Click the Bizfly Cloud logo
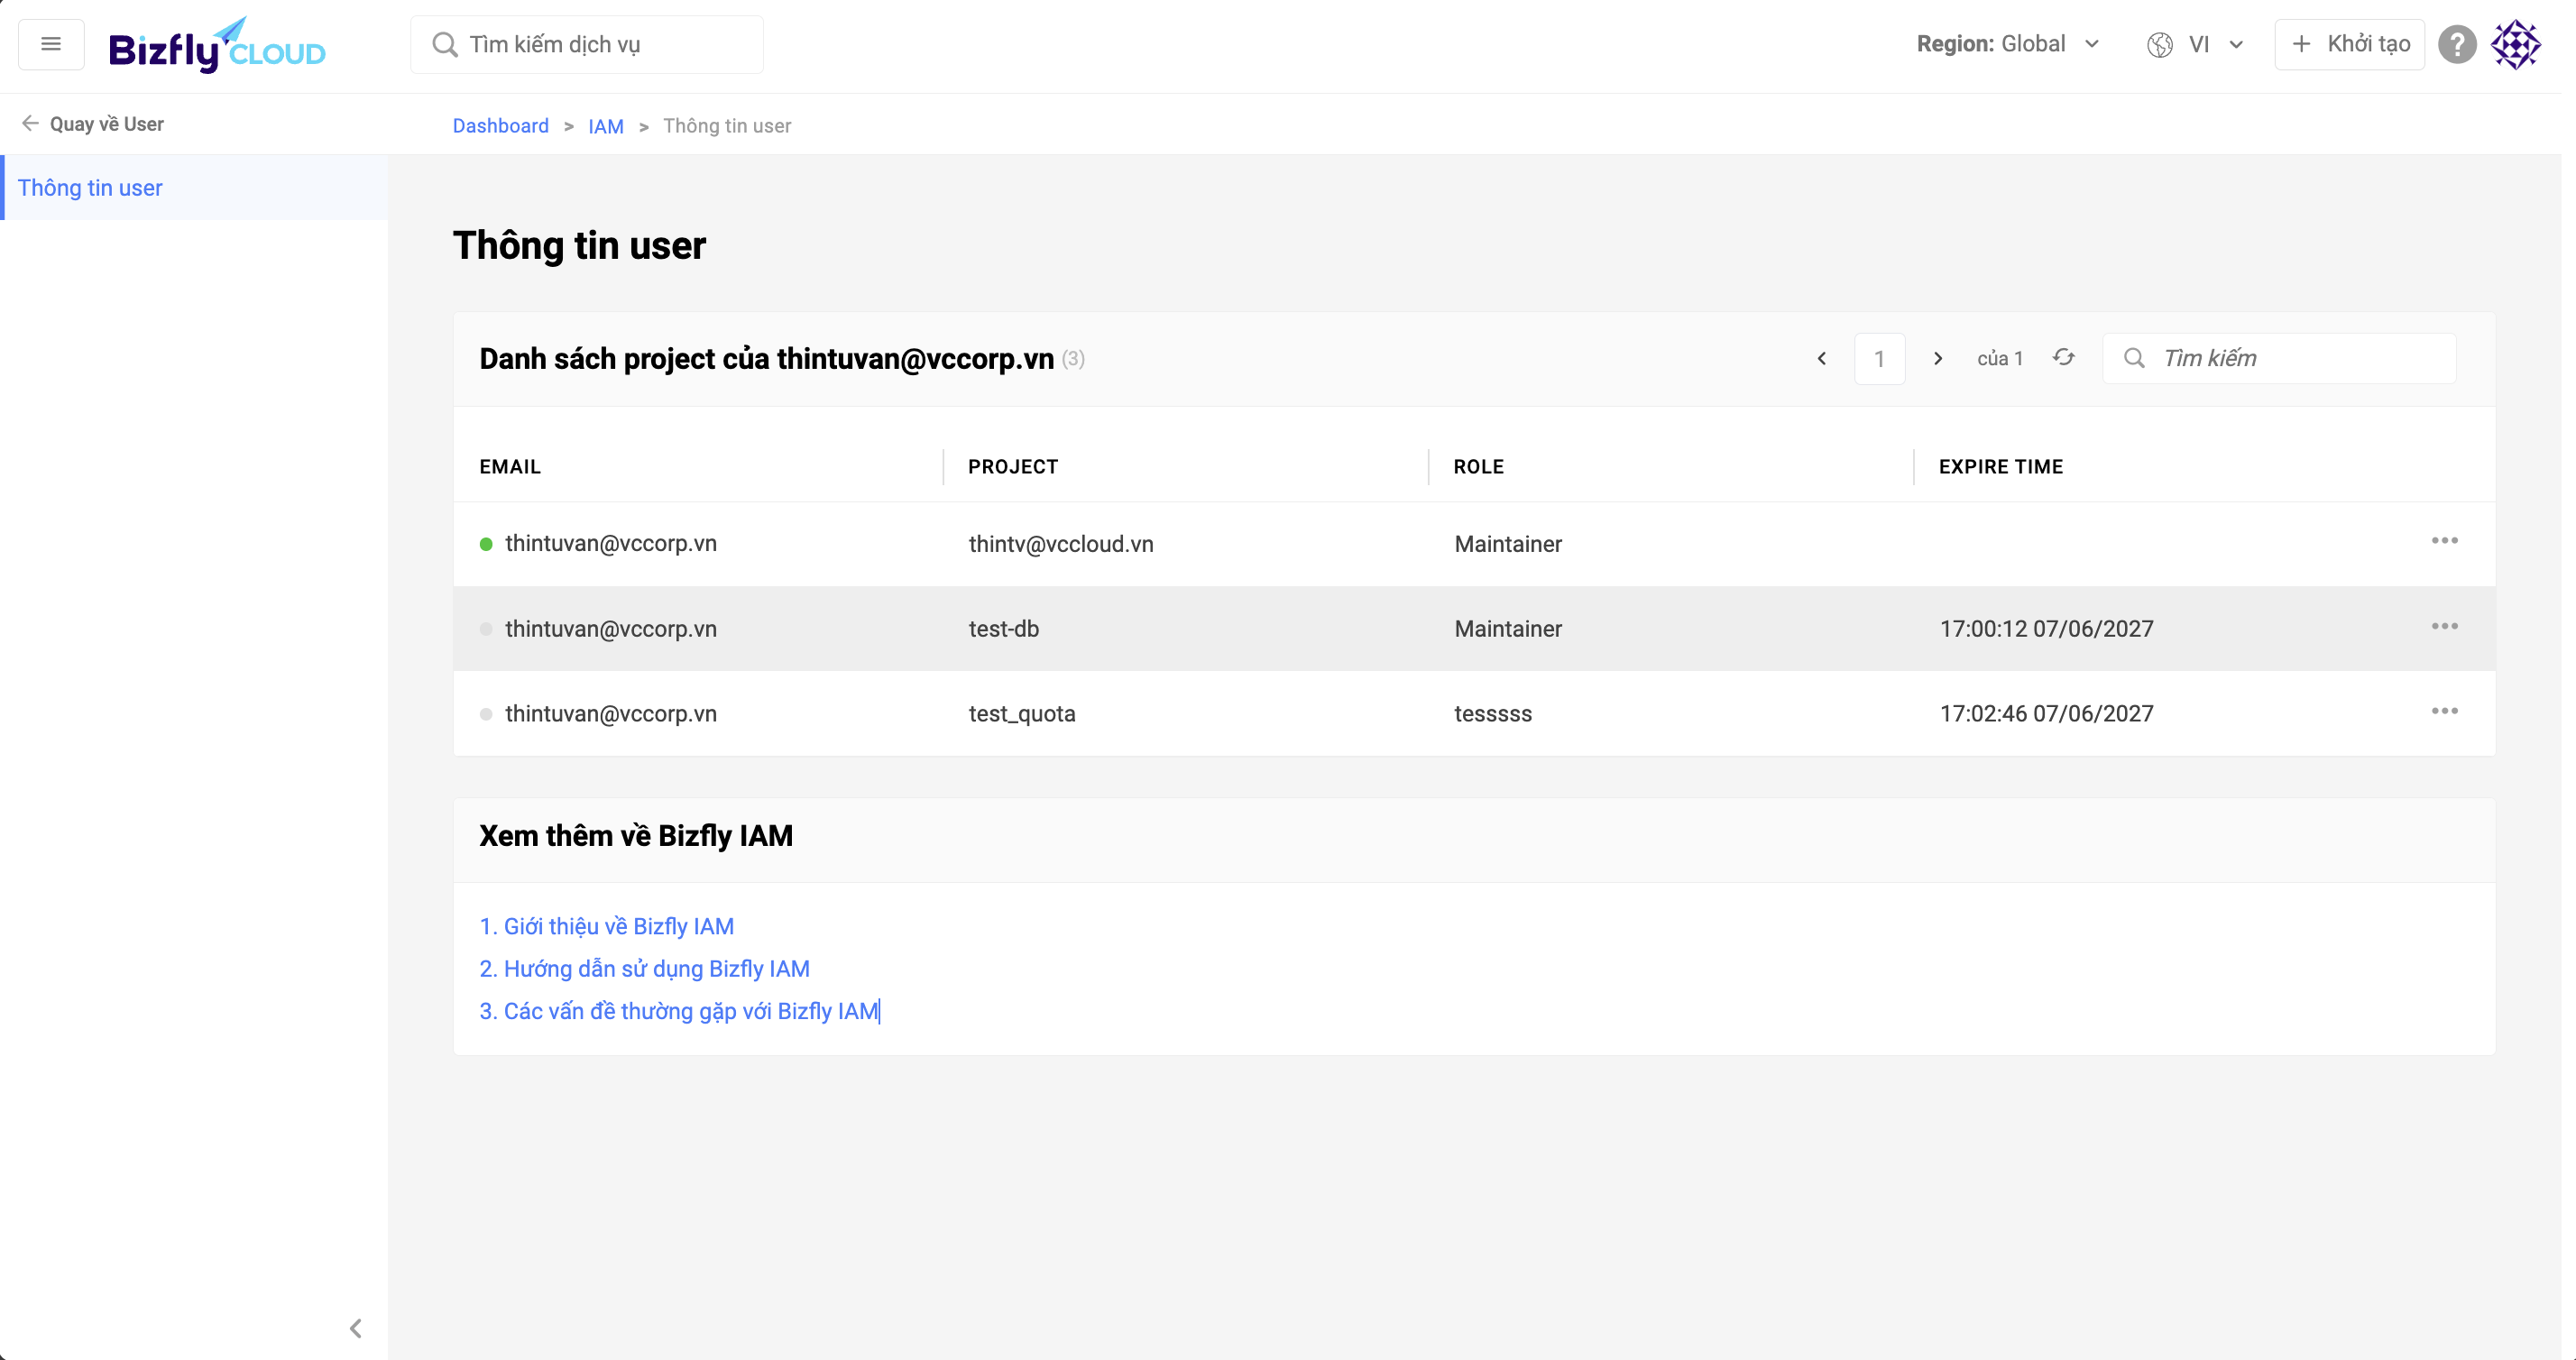The height and width of the screenshot is (1360, 2576). (217, 46)
